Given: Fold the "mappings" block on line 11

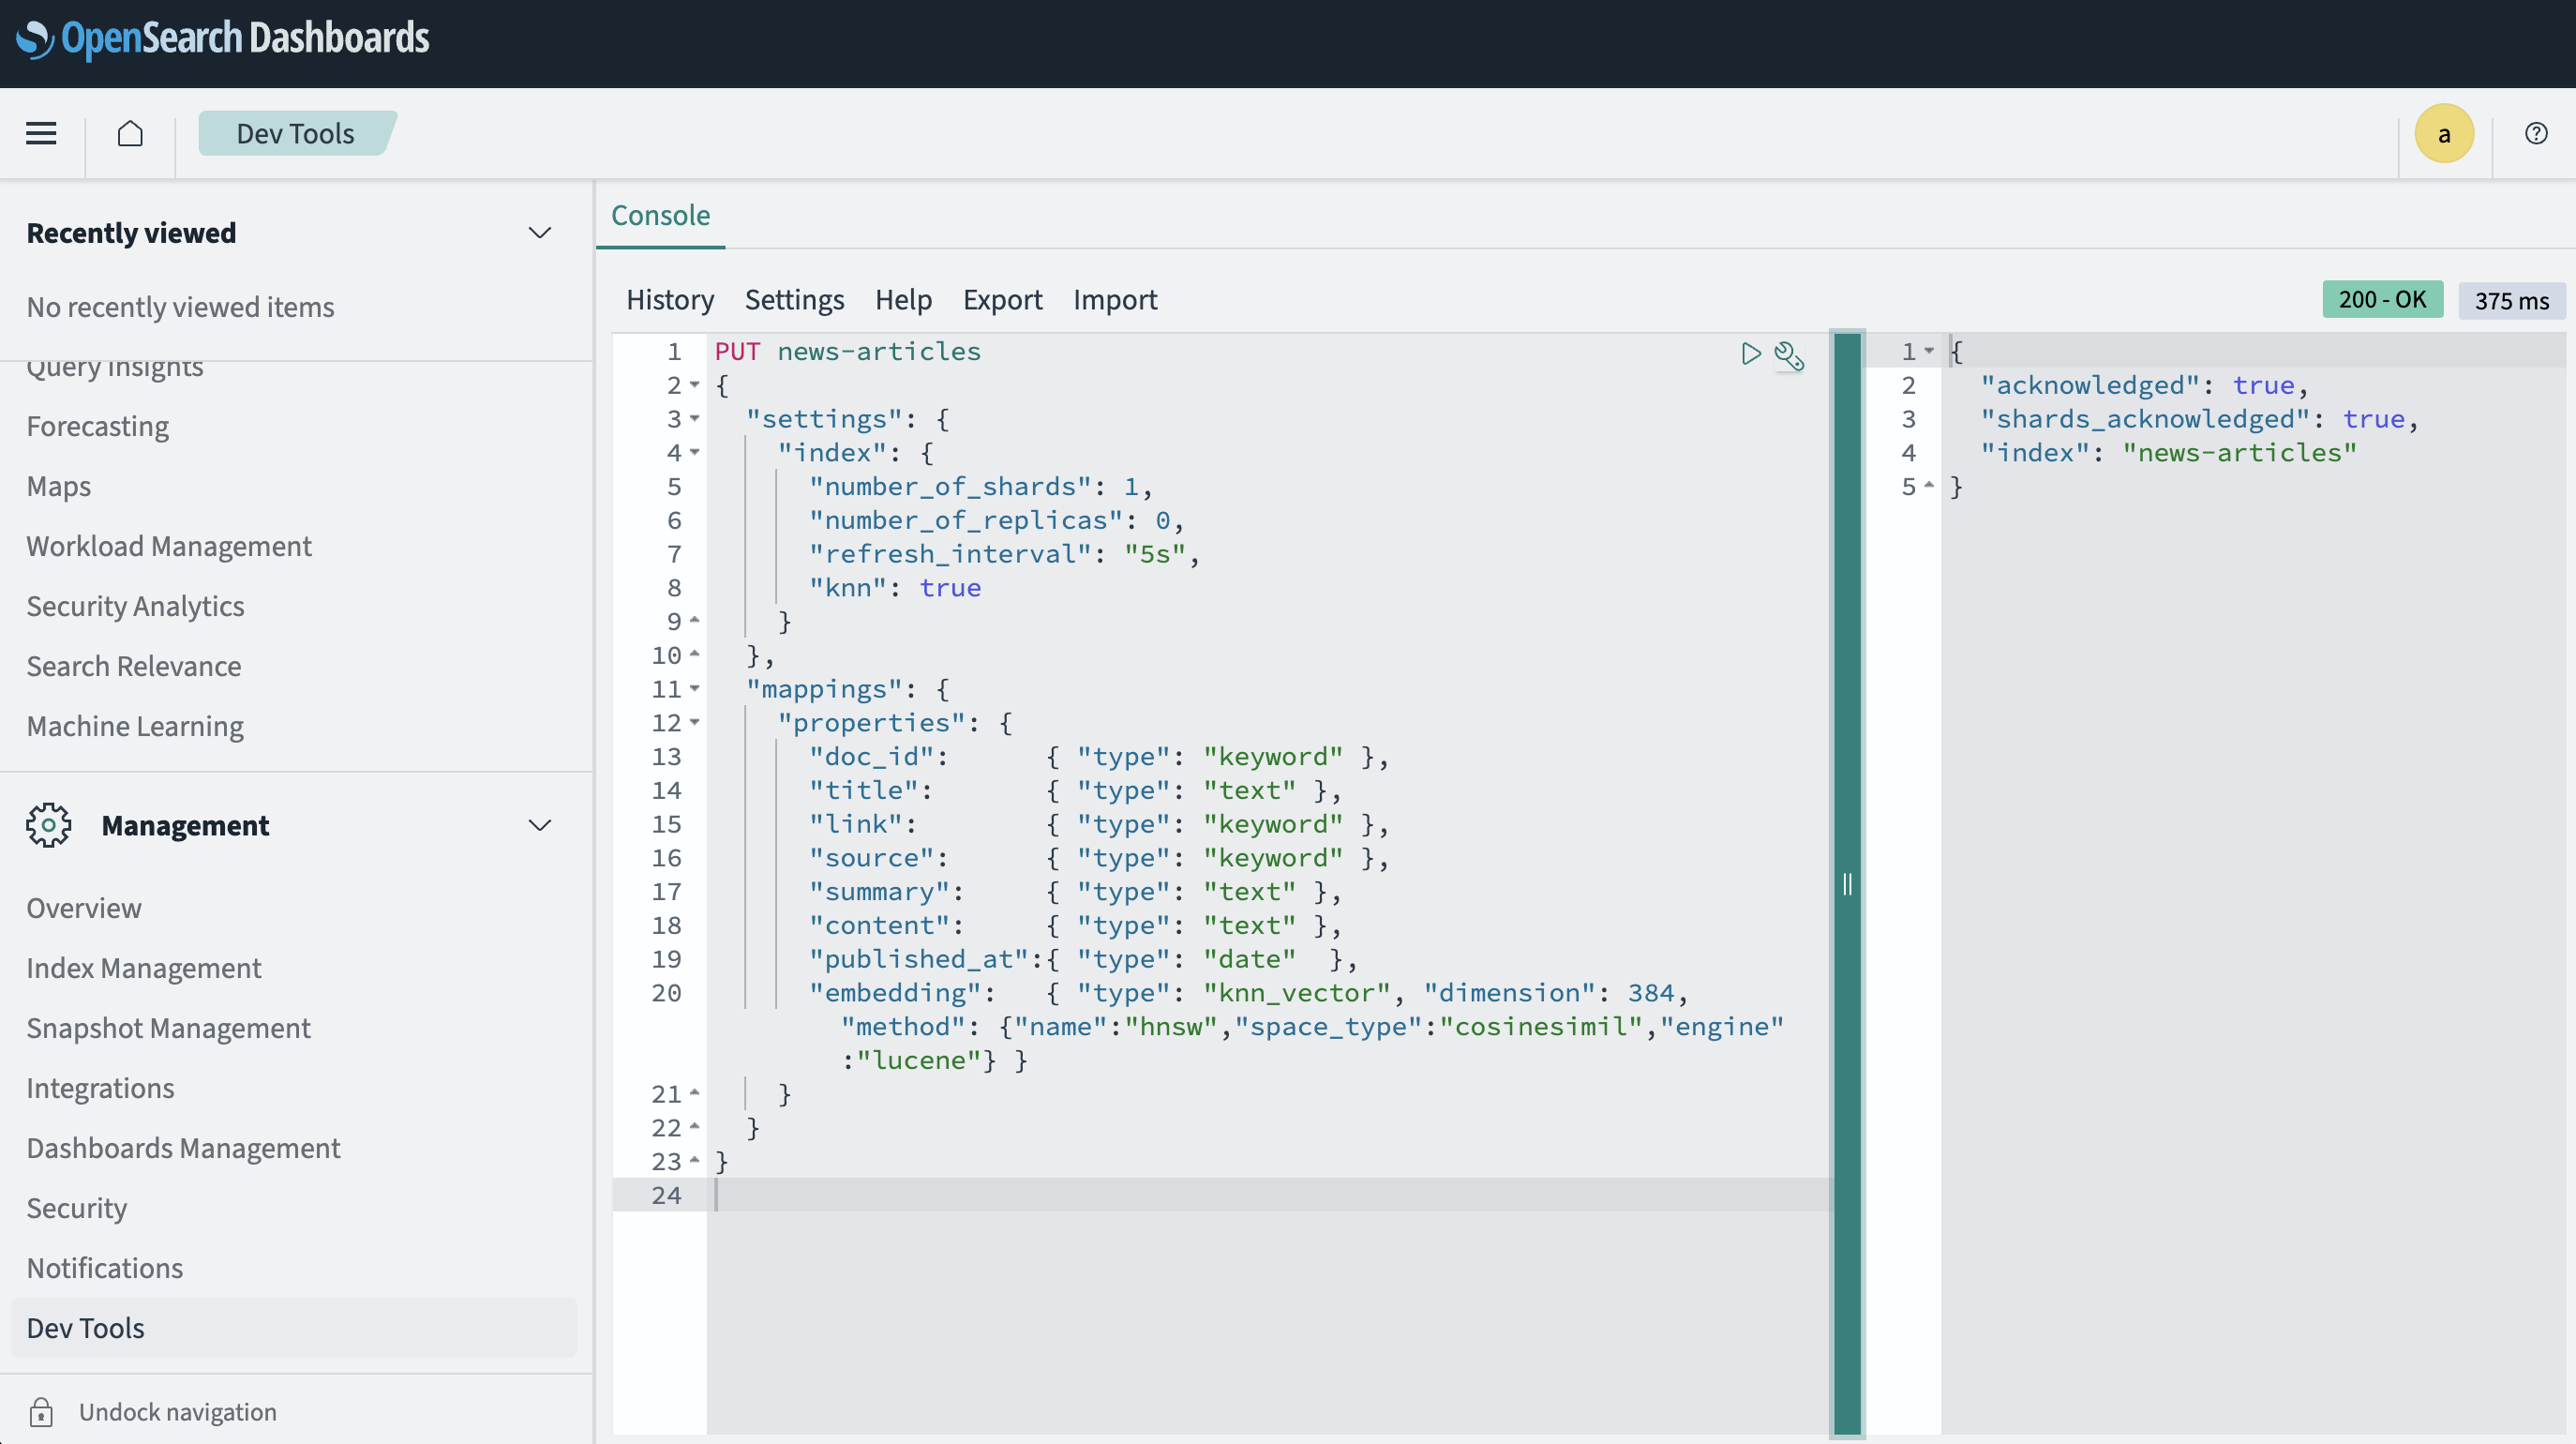Looking at the screenshot, I should [x=695, y=689].
